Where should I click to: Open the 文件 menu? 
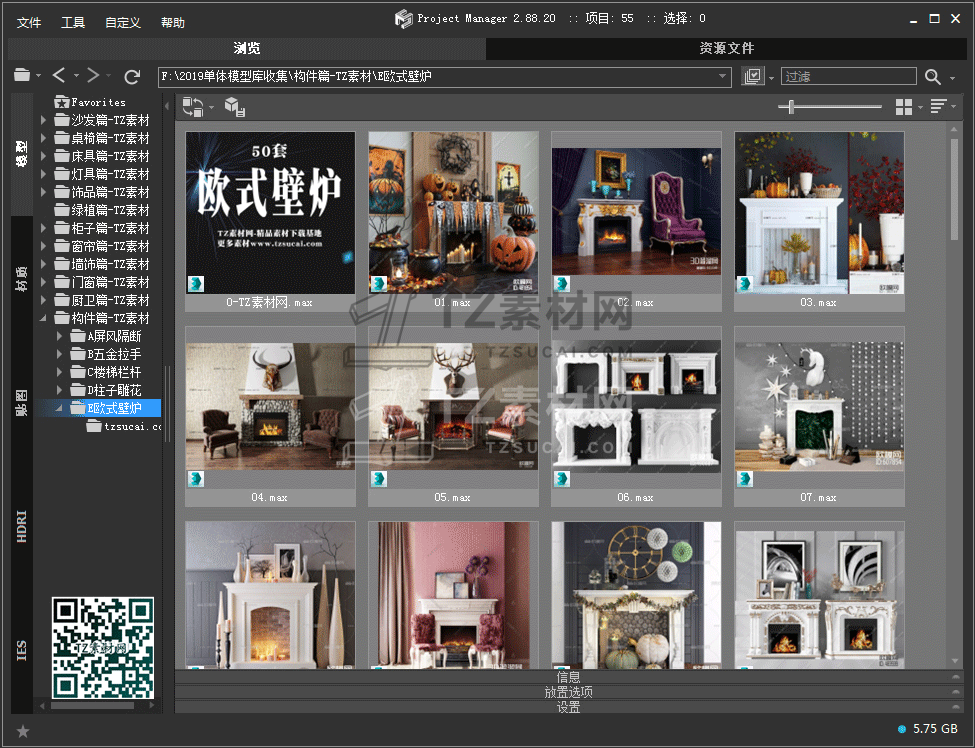[29, 22]
